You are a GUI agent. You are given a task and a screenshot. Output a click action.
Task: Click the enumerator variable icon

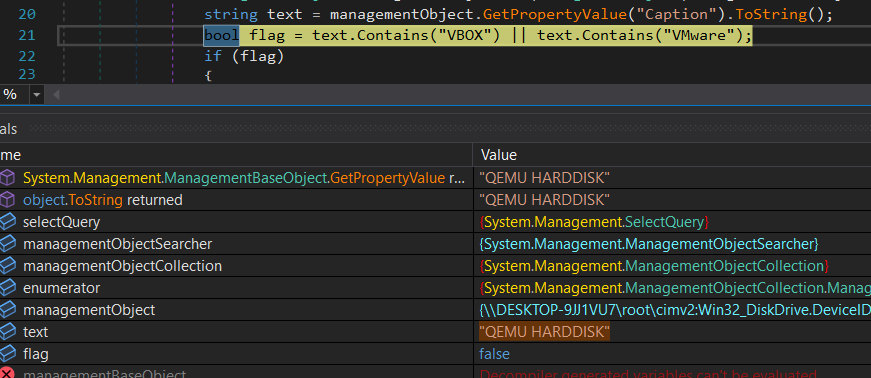7,288
